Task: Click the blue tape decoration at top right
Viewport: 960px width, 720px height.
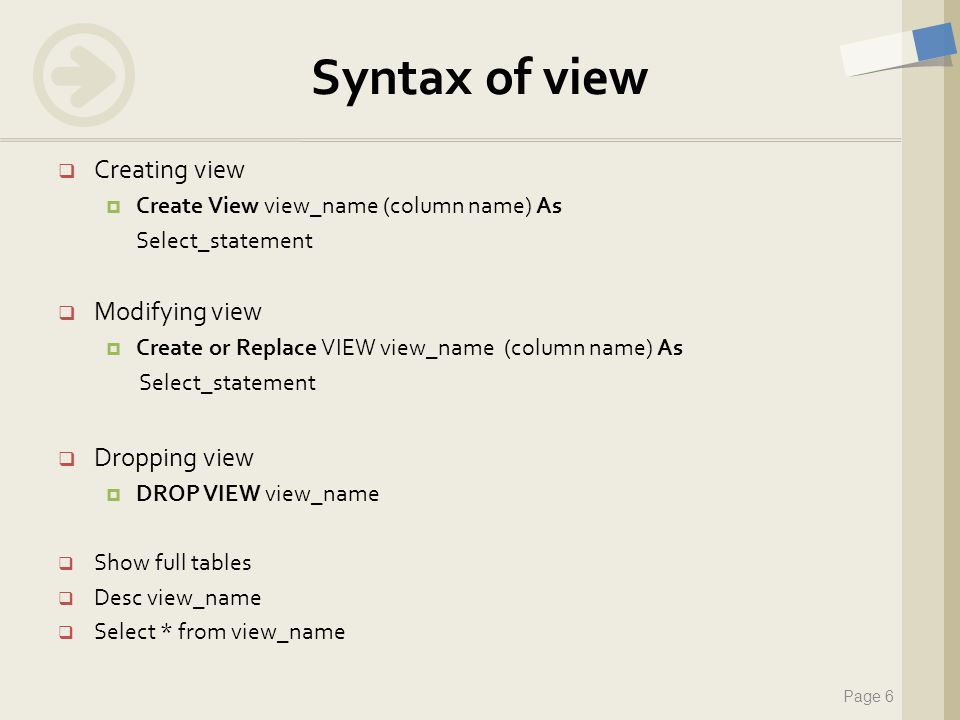Action: point(934,42)
